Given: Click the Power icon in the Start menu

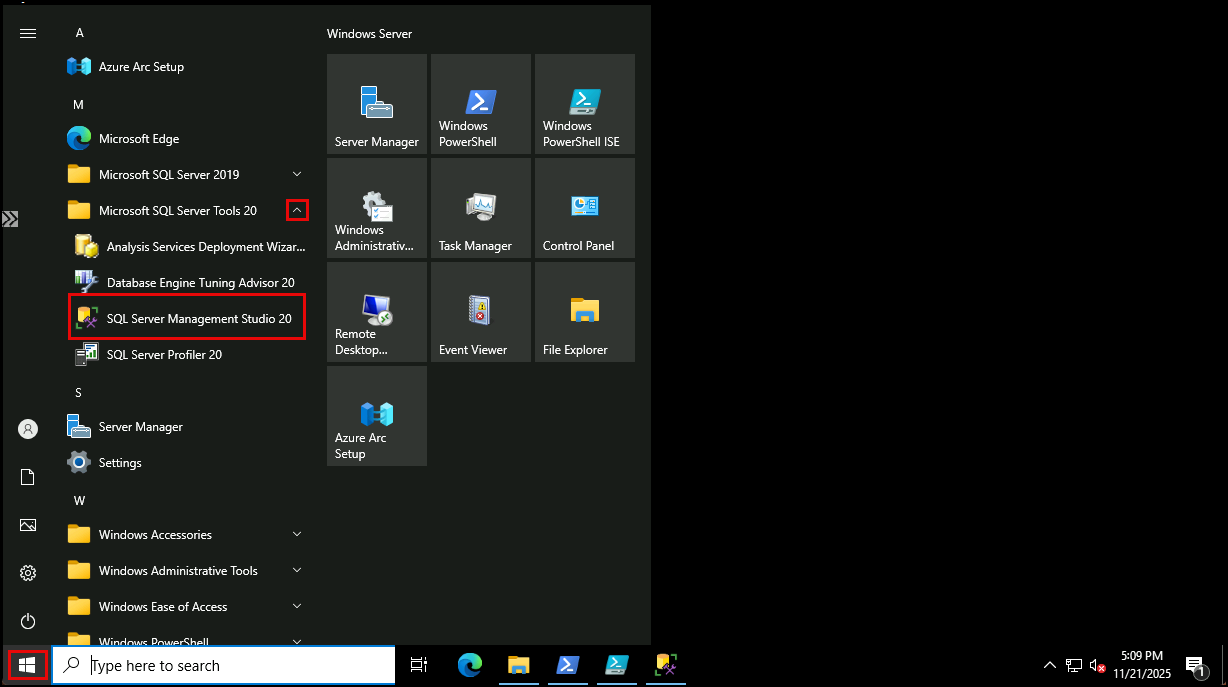Looking at the screenshot, I should pos(27,620).
